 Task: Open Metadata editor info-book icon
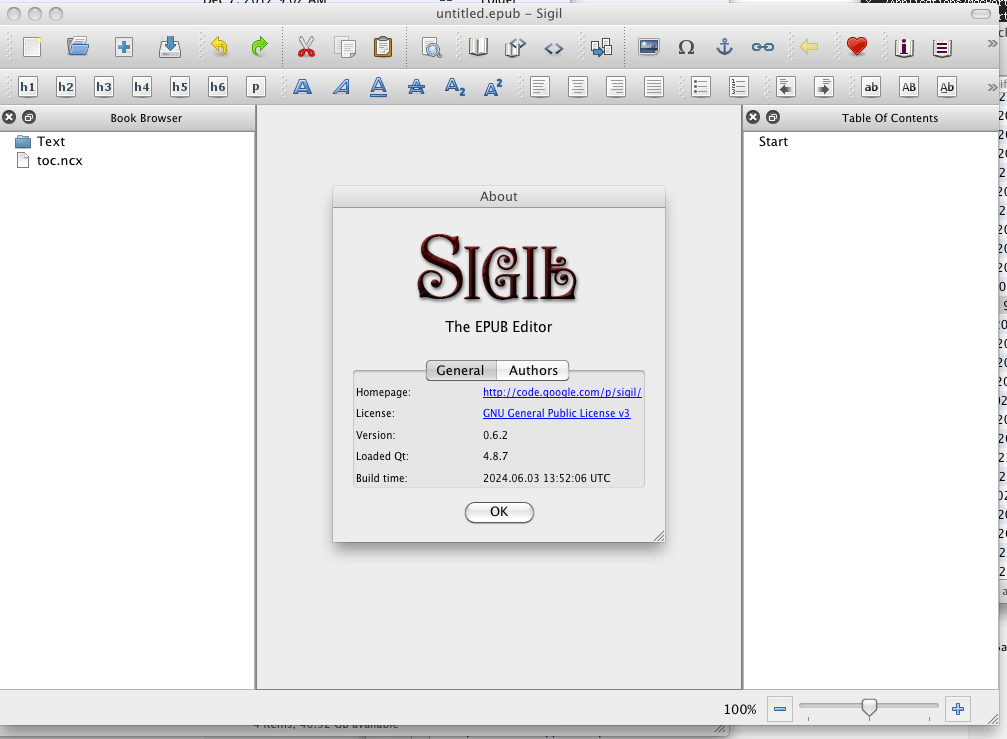point(904,48)
